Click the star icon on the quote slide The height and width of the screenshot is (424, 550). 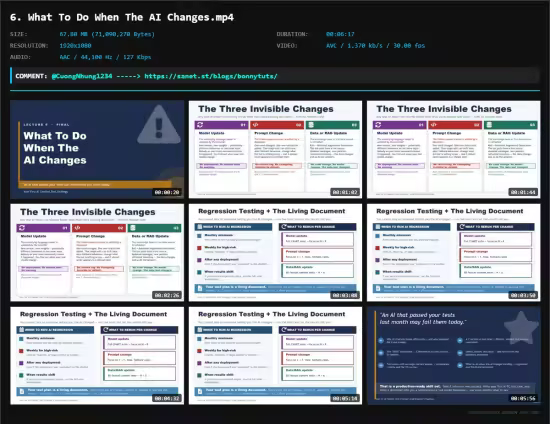[x=521, y=327]
